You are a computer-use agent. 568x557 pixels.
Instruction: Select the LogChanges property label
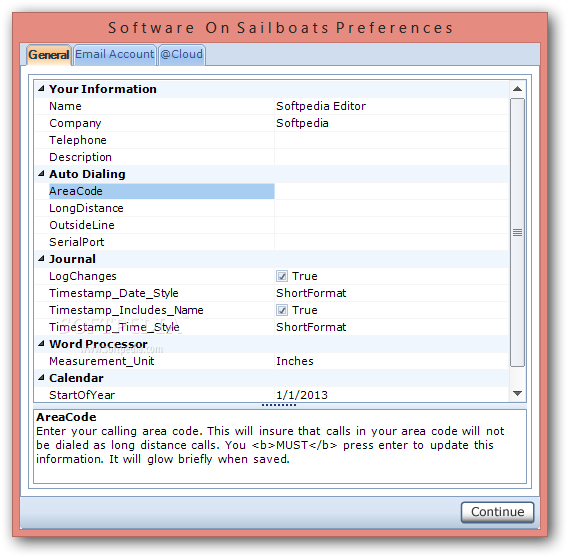[x=83, y=276]
